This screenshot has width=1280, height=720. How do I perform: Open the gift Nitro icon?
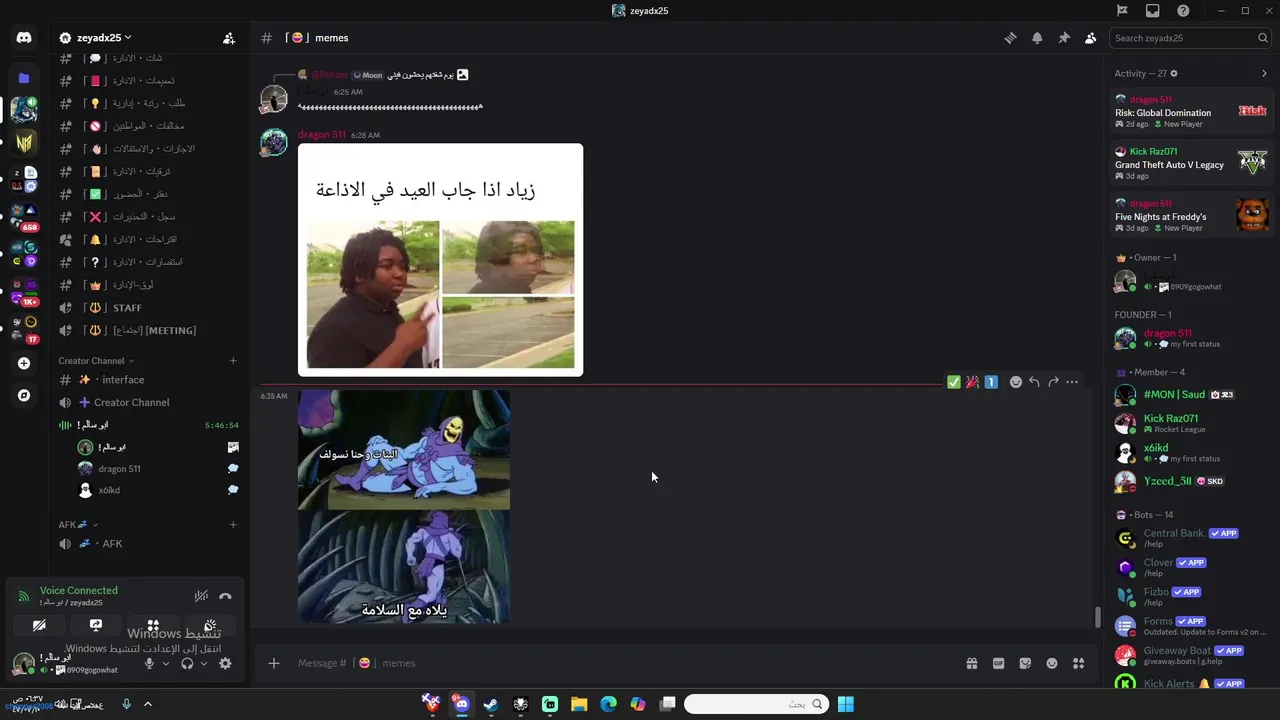click(x=971, y=663)
